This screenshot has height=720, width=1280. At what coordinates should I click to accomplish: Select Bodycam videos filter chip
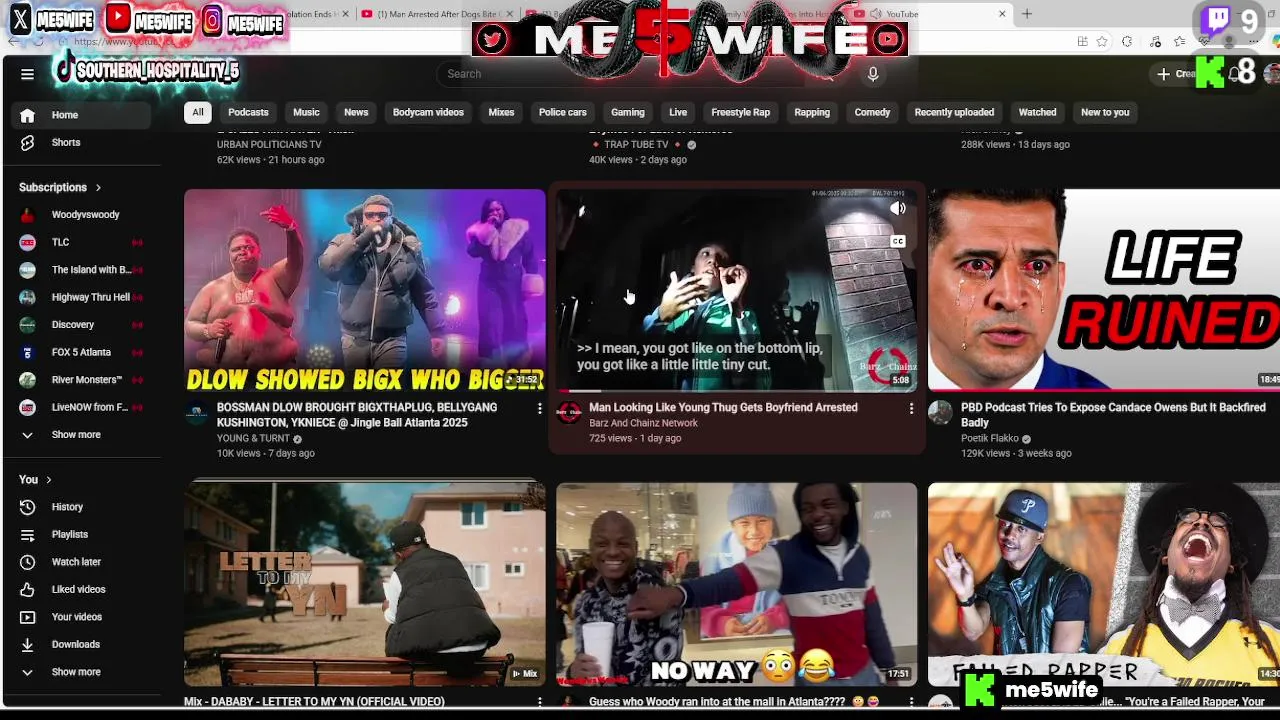[x=428, y=113]
